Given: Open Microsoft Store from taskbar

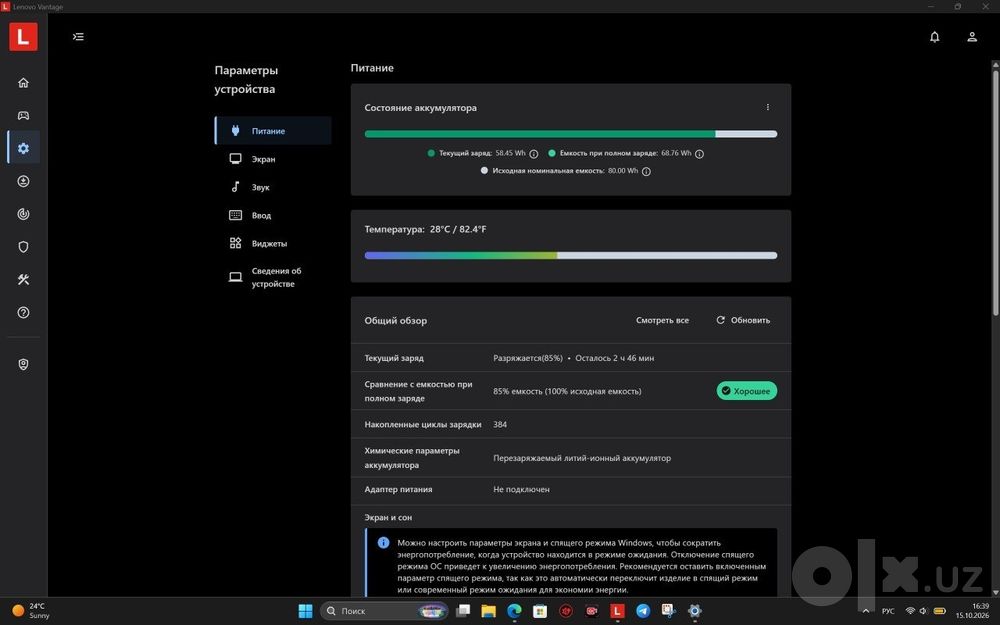Looking at the screenshot, I should [x=540, y=611].
